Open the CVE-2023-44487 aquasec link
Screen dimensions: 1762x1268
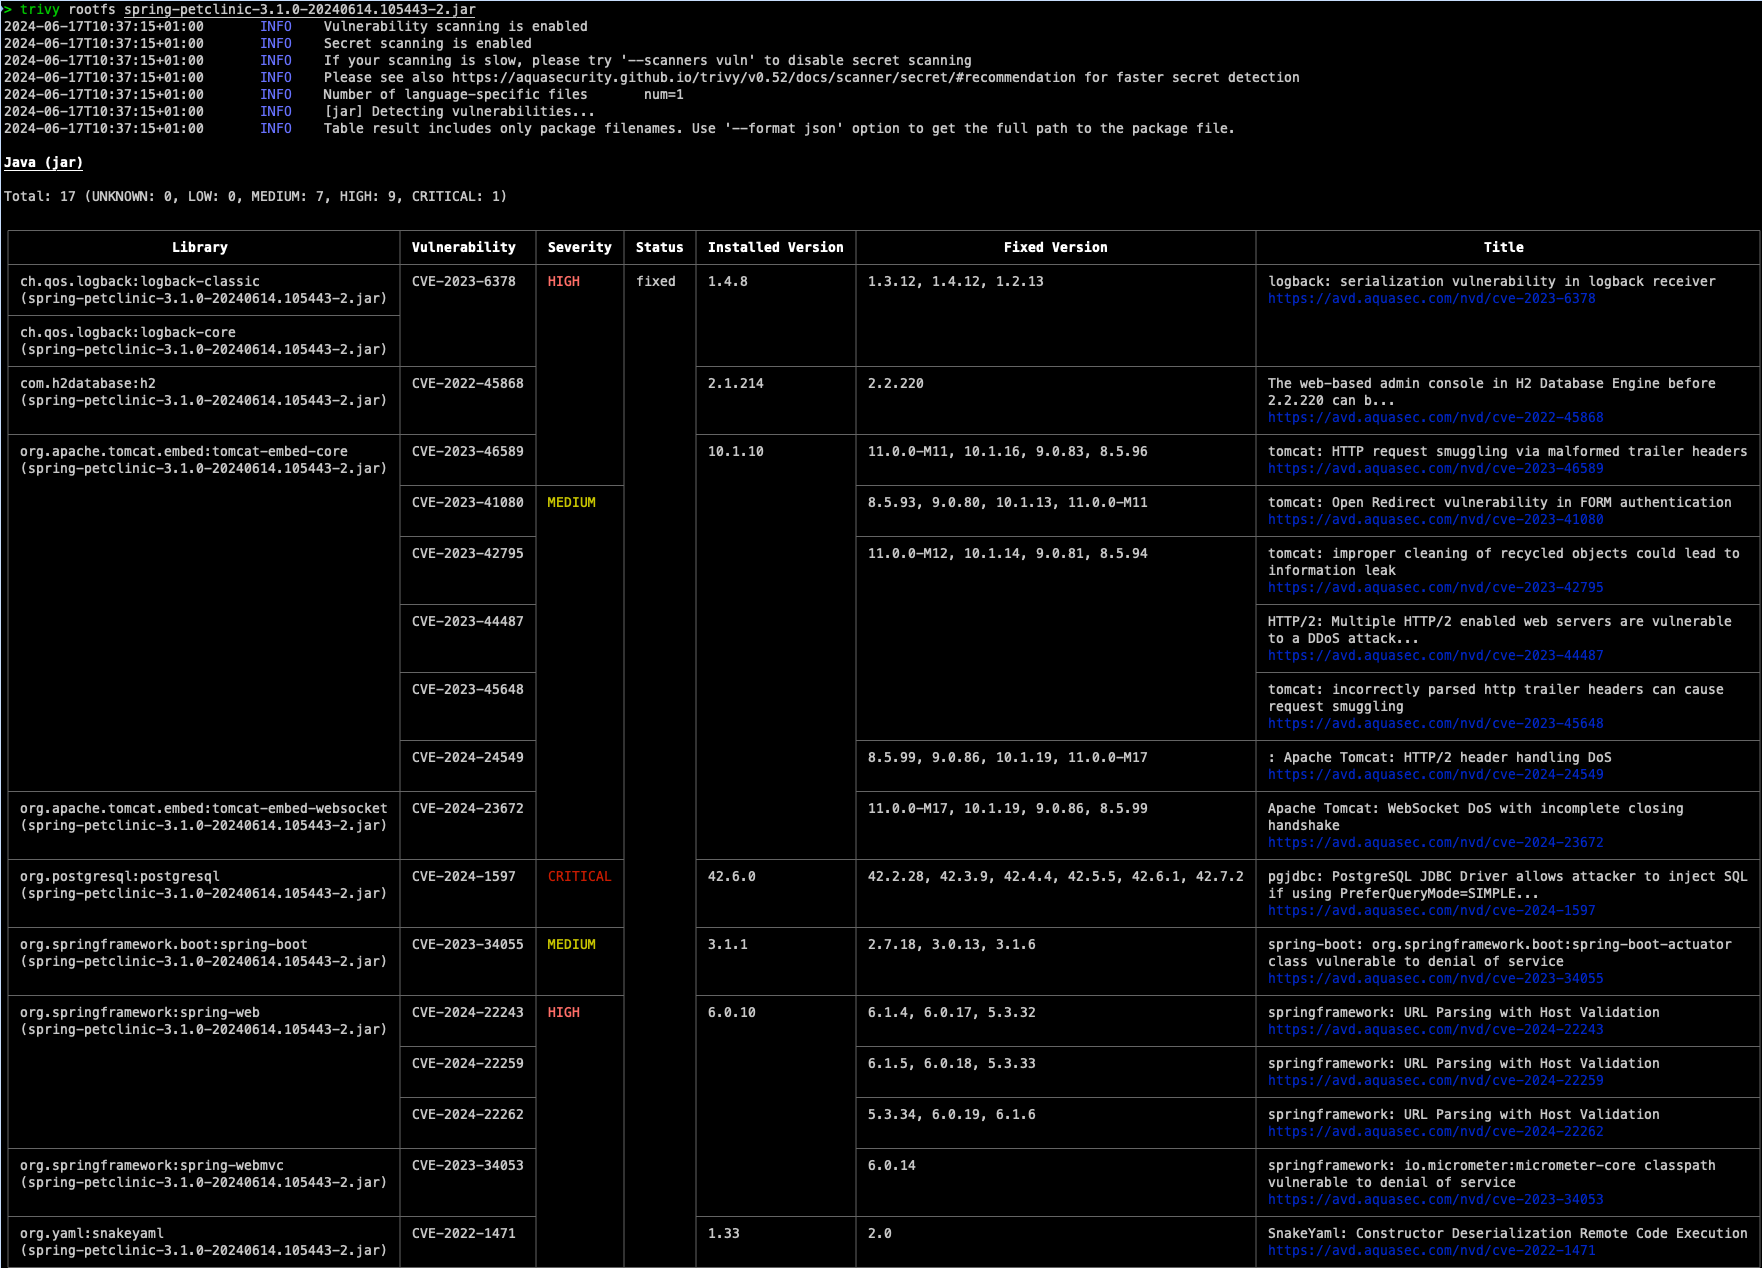(x=1435, y=656)
